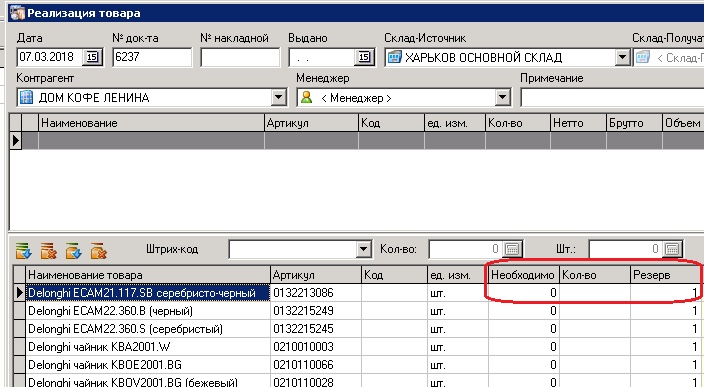Click the № накладной input field

coord(240,57)
